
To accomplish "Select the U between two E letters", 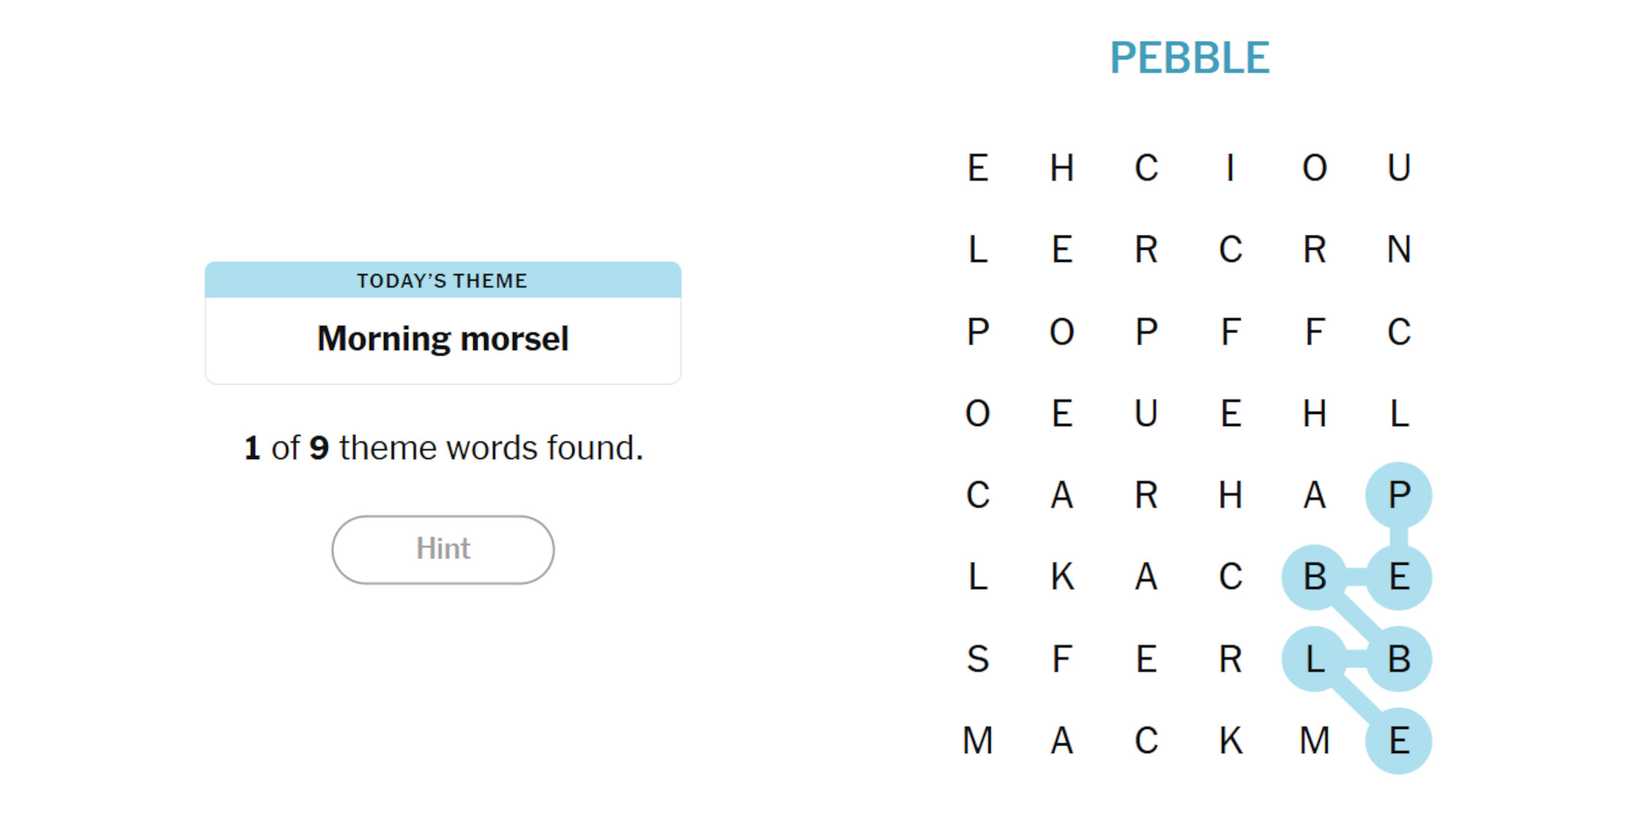I will (x=1146, y=412).
